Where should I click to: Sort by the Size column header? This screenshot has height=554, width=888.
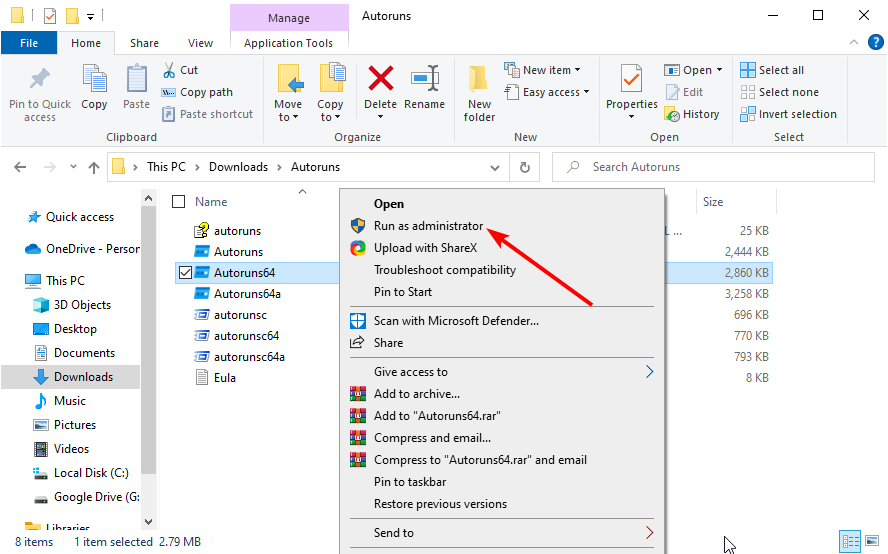click(713, 202)
